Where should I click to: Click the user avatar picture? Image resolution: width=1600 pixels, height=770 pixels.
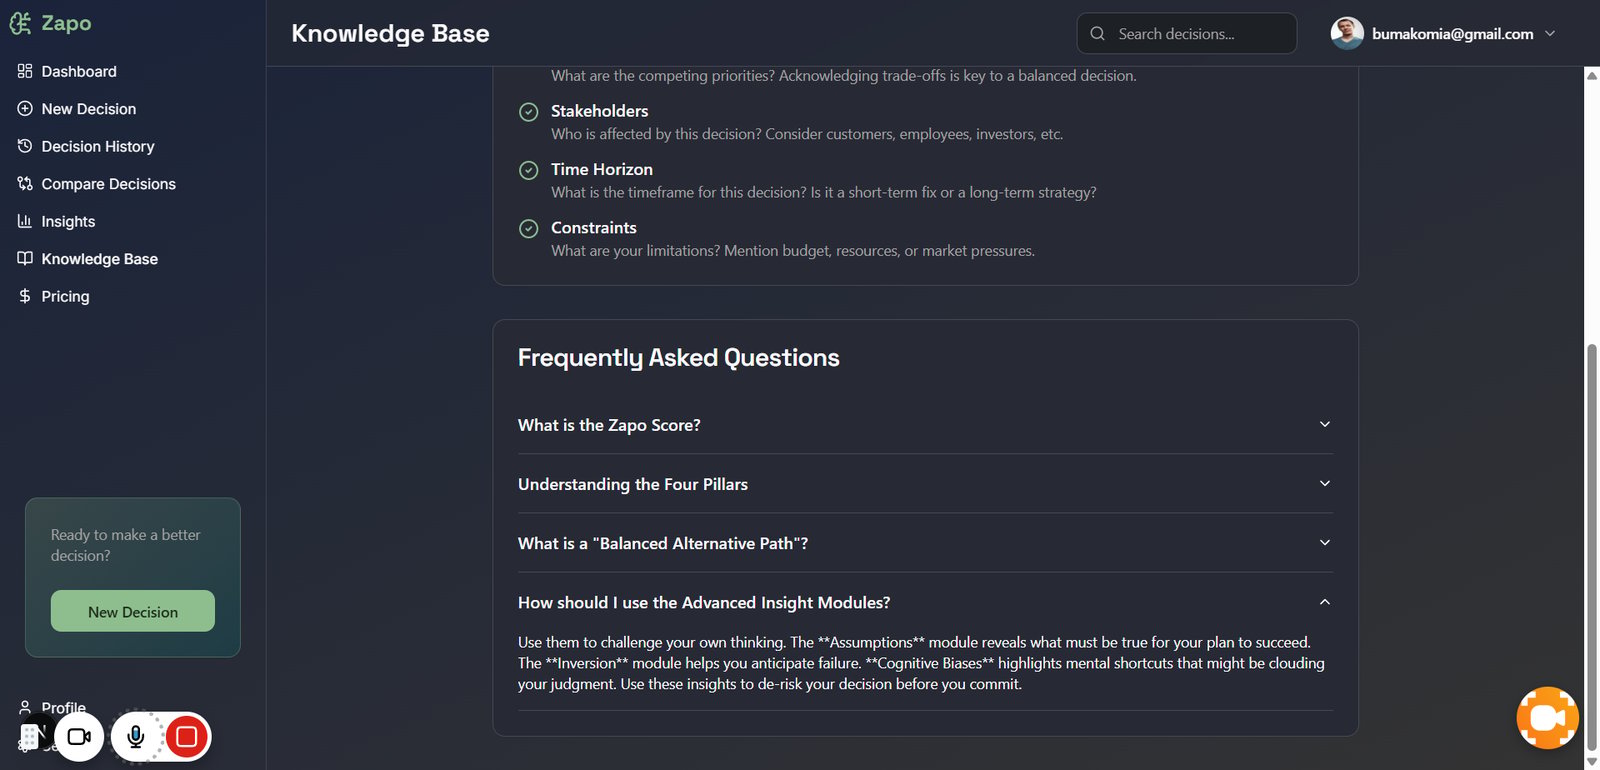point(1347,33)
